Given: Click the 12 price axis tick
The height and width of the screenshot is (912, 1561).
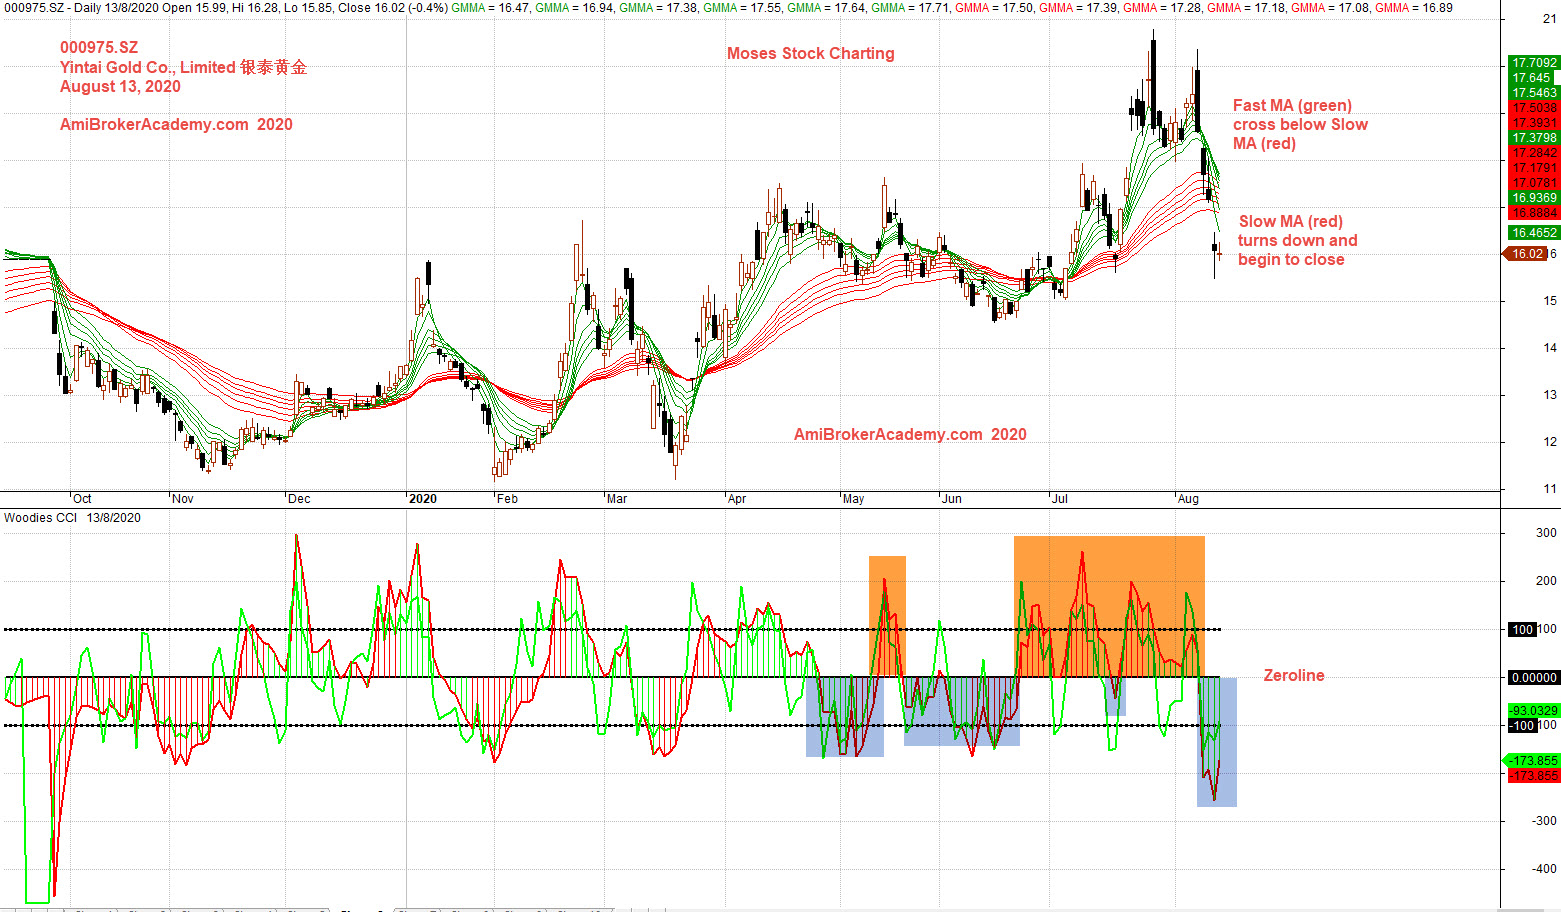Looking at the screenshot, I should [x=1549, y=442].
